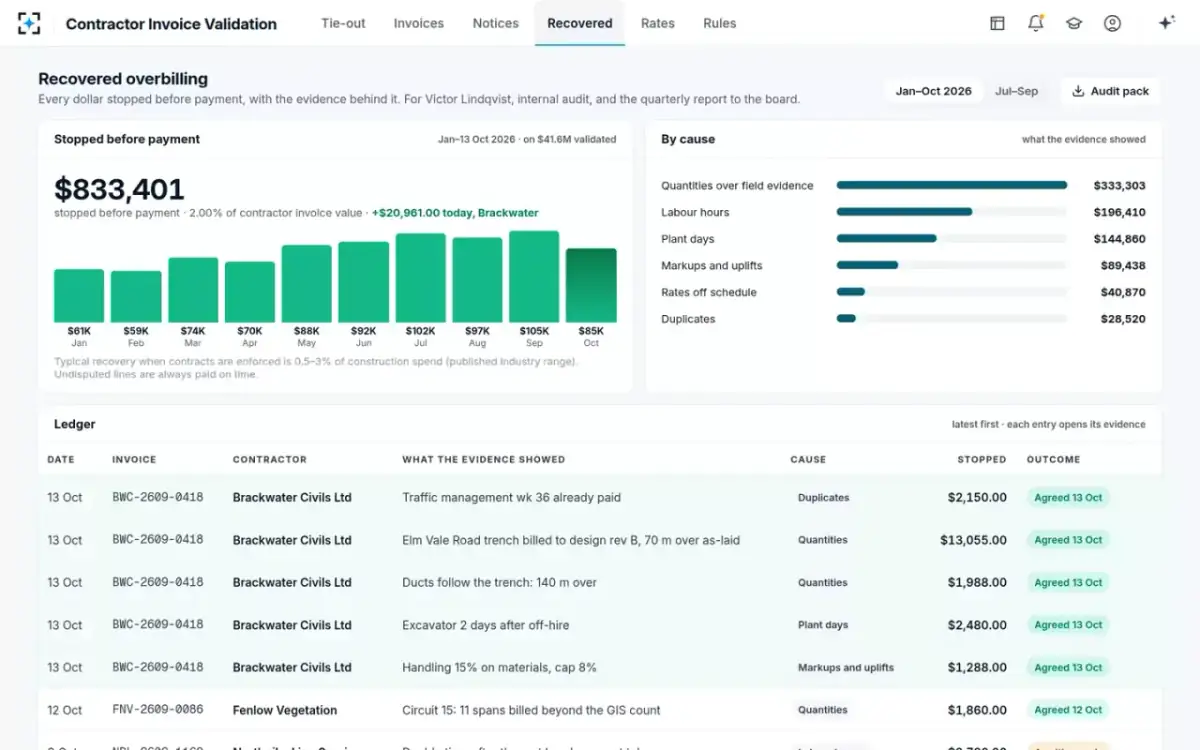Open the notifications bell

click(x=1036, y=23)
